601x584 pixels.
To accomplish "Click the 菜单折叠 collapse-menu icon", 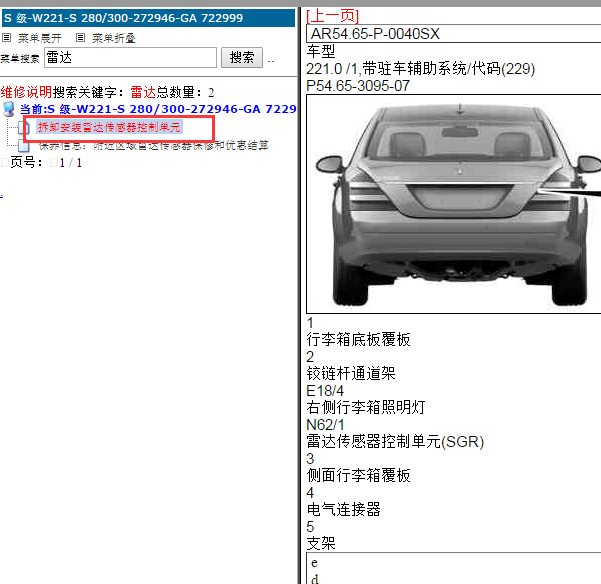I will pyautogui.click(x=80, y=38).
